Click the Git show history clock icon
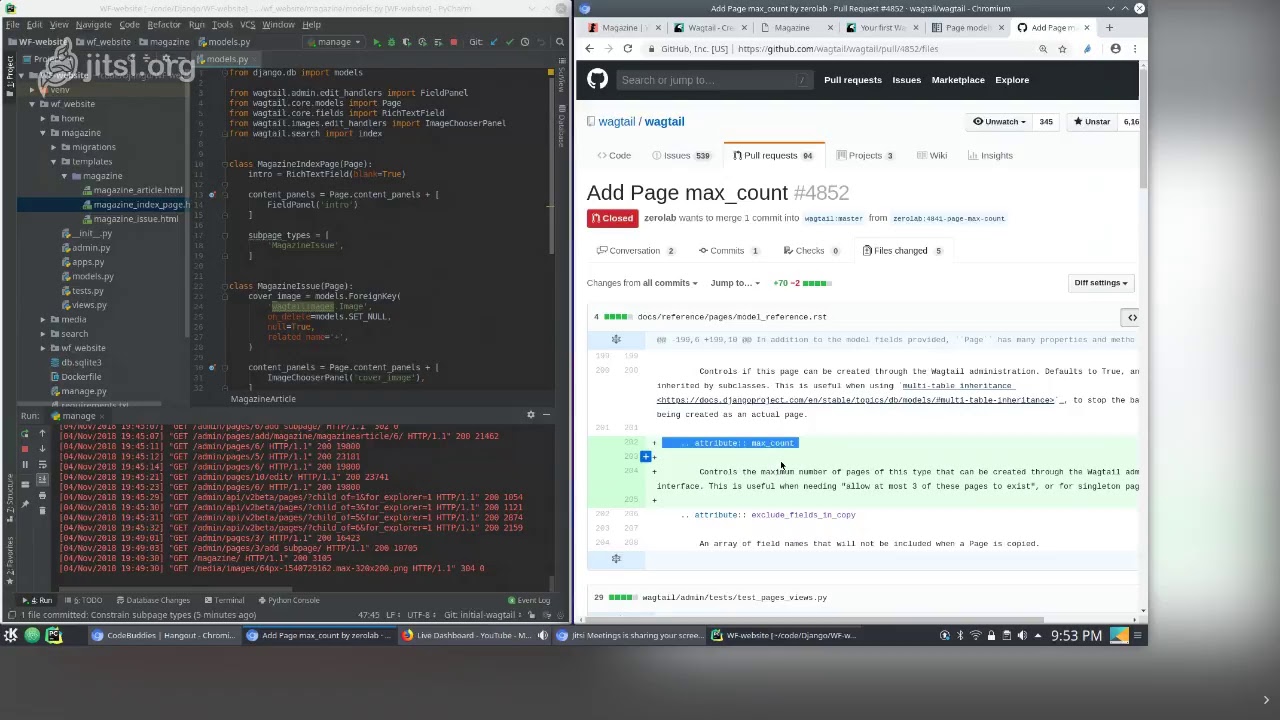 (x=525, y=42)
